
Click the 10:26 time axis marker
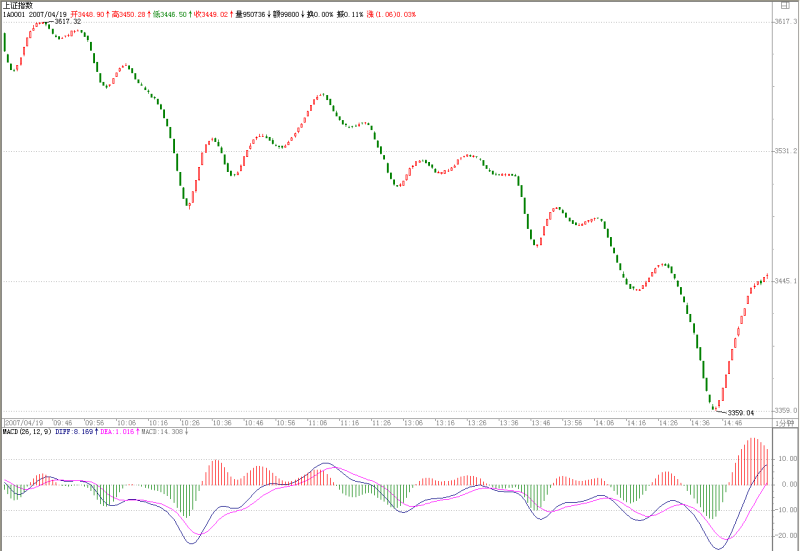[190, 423]
